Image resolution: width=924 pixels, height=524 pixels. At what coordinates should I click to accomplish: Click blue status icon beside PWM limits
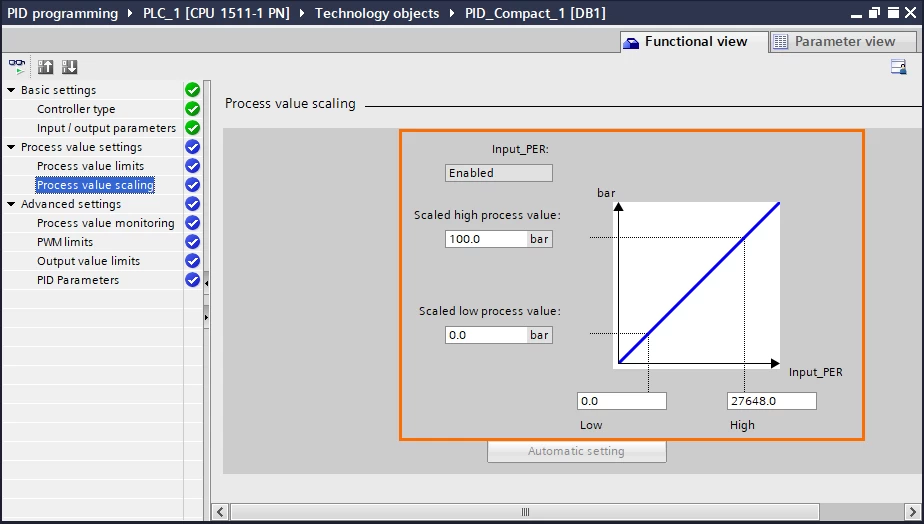[x=192, y=242]
